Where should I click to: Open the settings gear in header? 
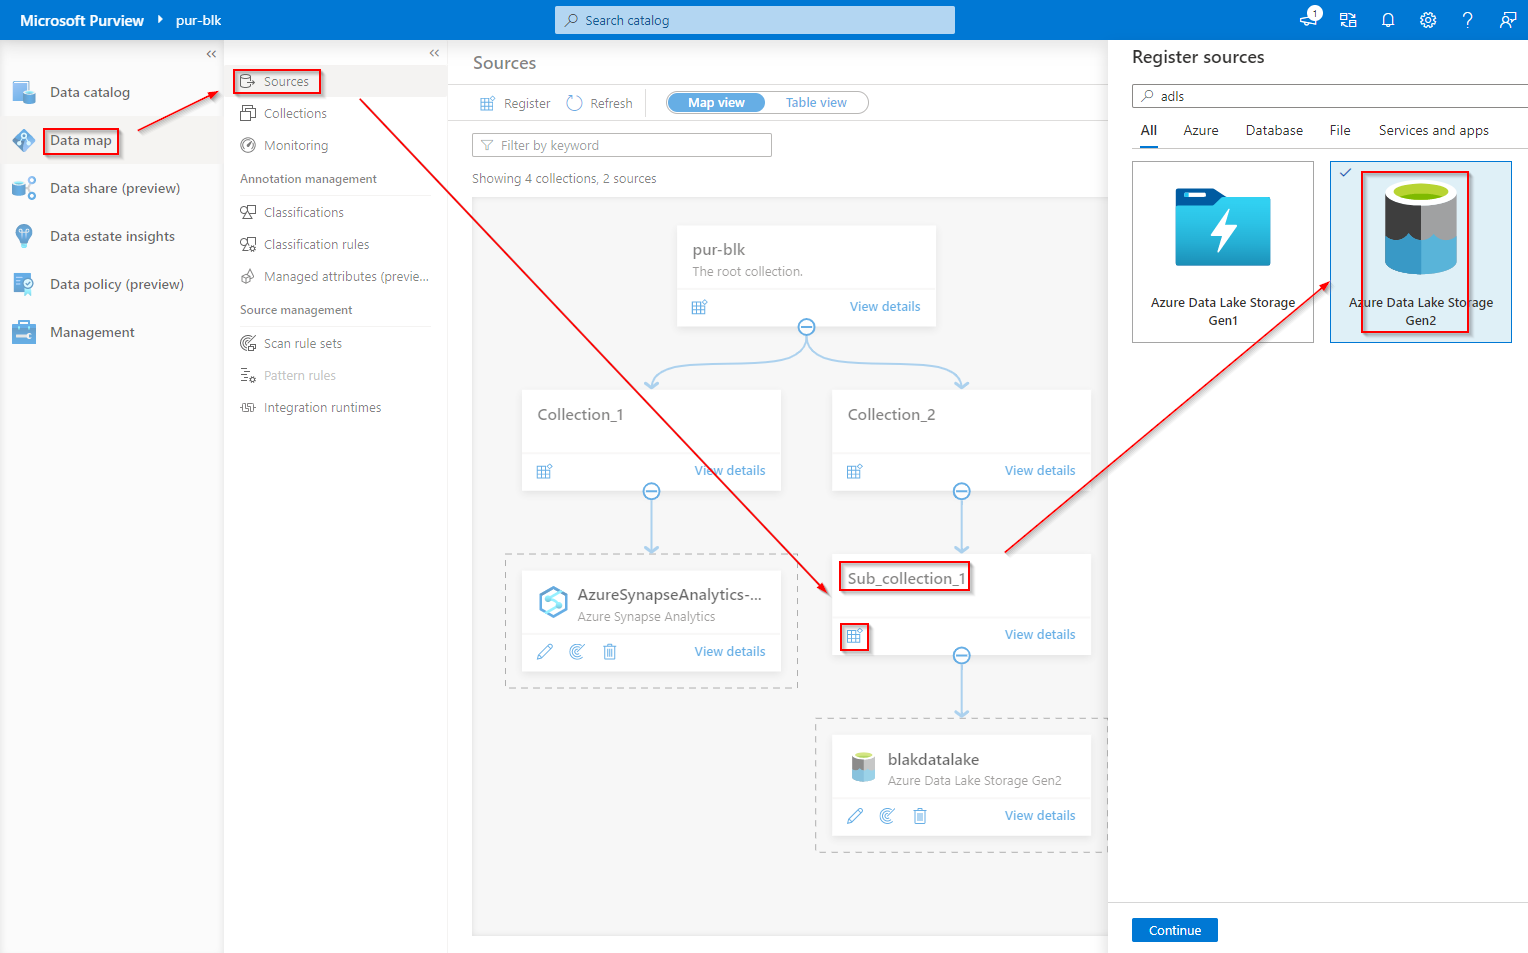1428,20
